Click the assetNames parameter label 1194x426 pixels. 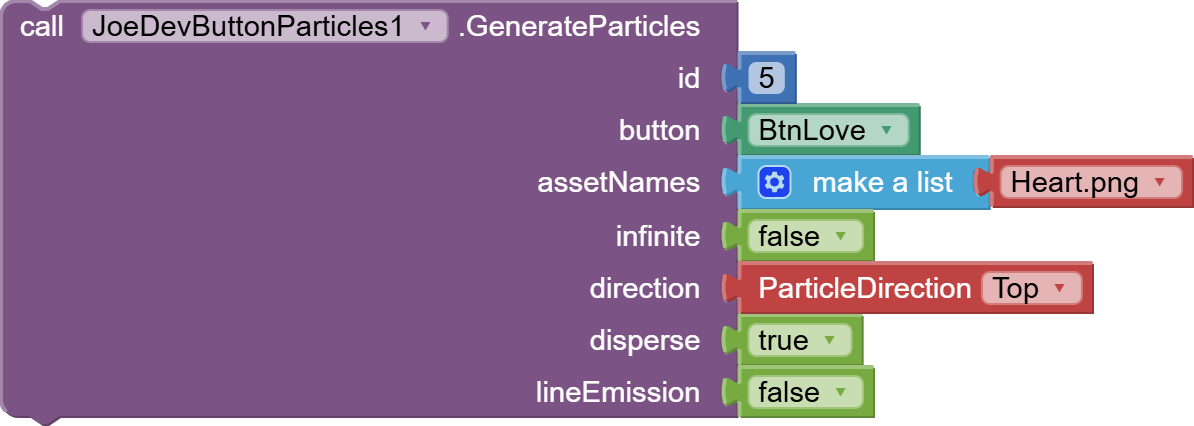coord(618,183)
